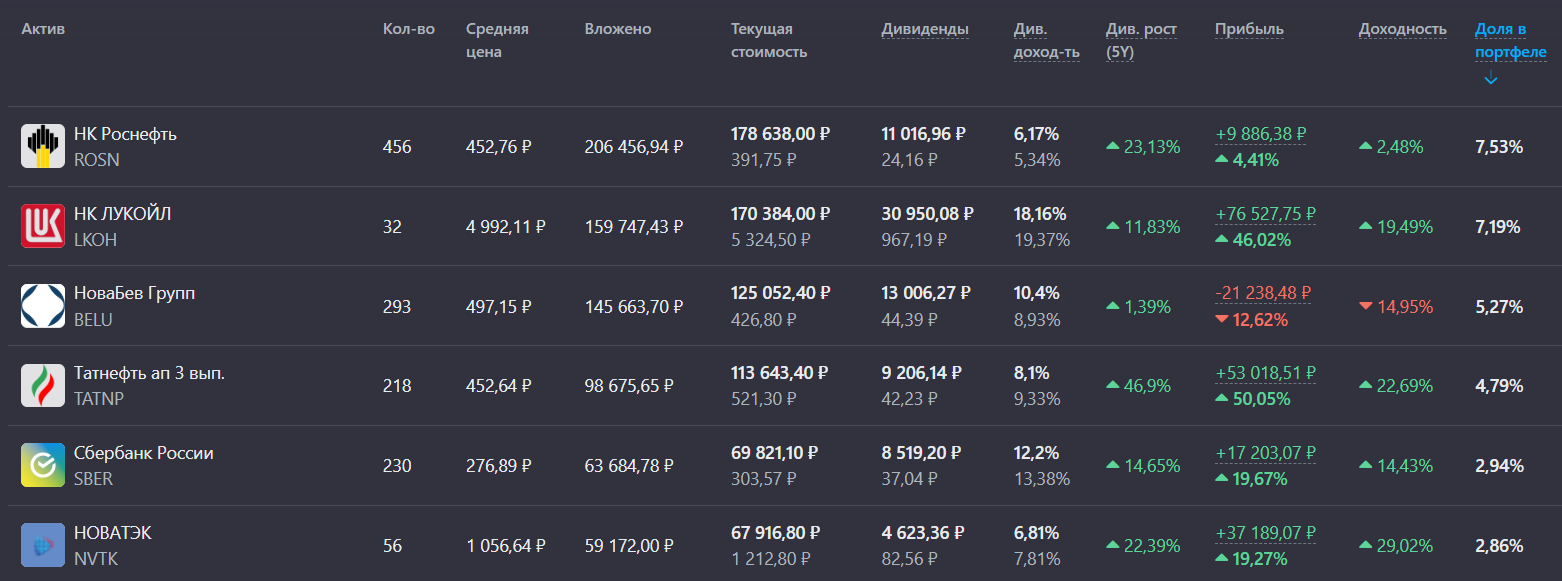Image resolution: width=1562 pixels, height=581 pixels.
Task: Click the Текущая стоимость column header
Action: click(768, 40)
